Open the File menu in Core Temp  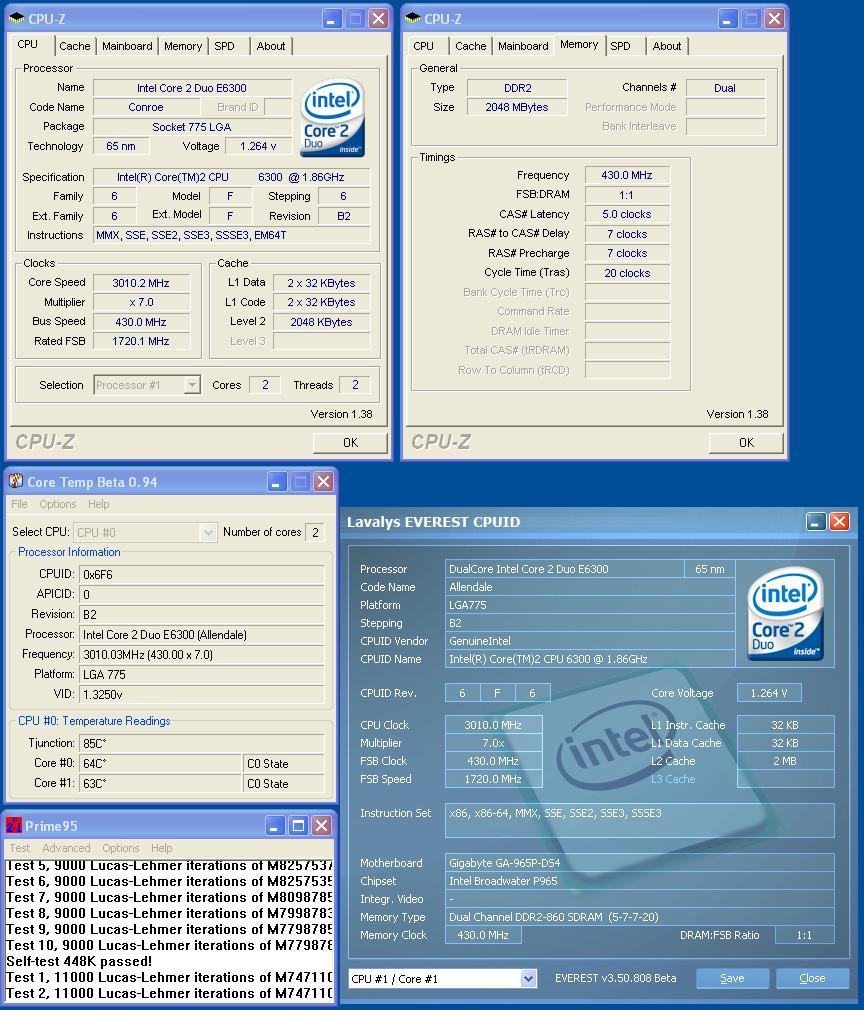19,504
